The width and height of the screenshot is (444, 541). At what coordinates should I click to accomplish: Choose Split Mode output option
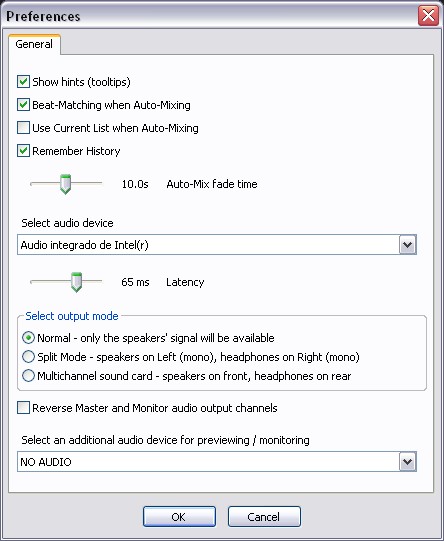pos(28,357)
